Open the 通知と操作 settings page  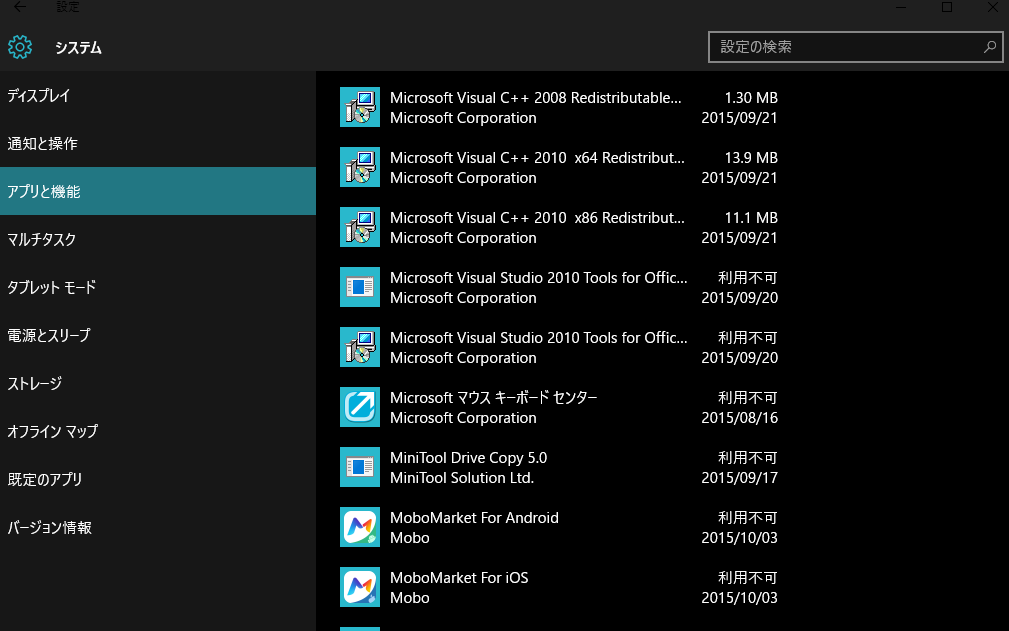click(158, 143)
